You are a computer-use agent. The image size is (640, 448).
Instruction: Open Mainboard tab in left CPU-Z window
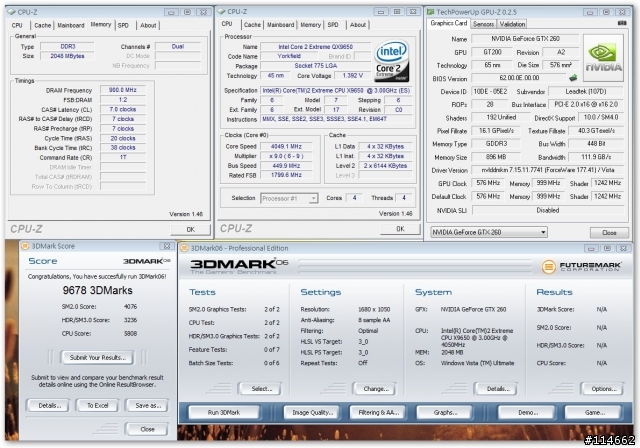71,25
